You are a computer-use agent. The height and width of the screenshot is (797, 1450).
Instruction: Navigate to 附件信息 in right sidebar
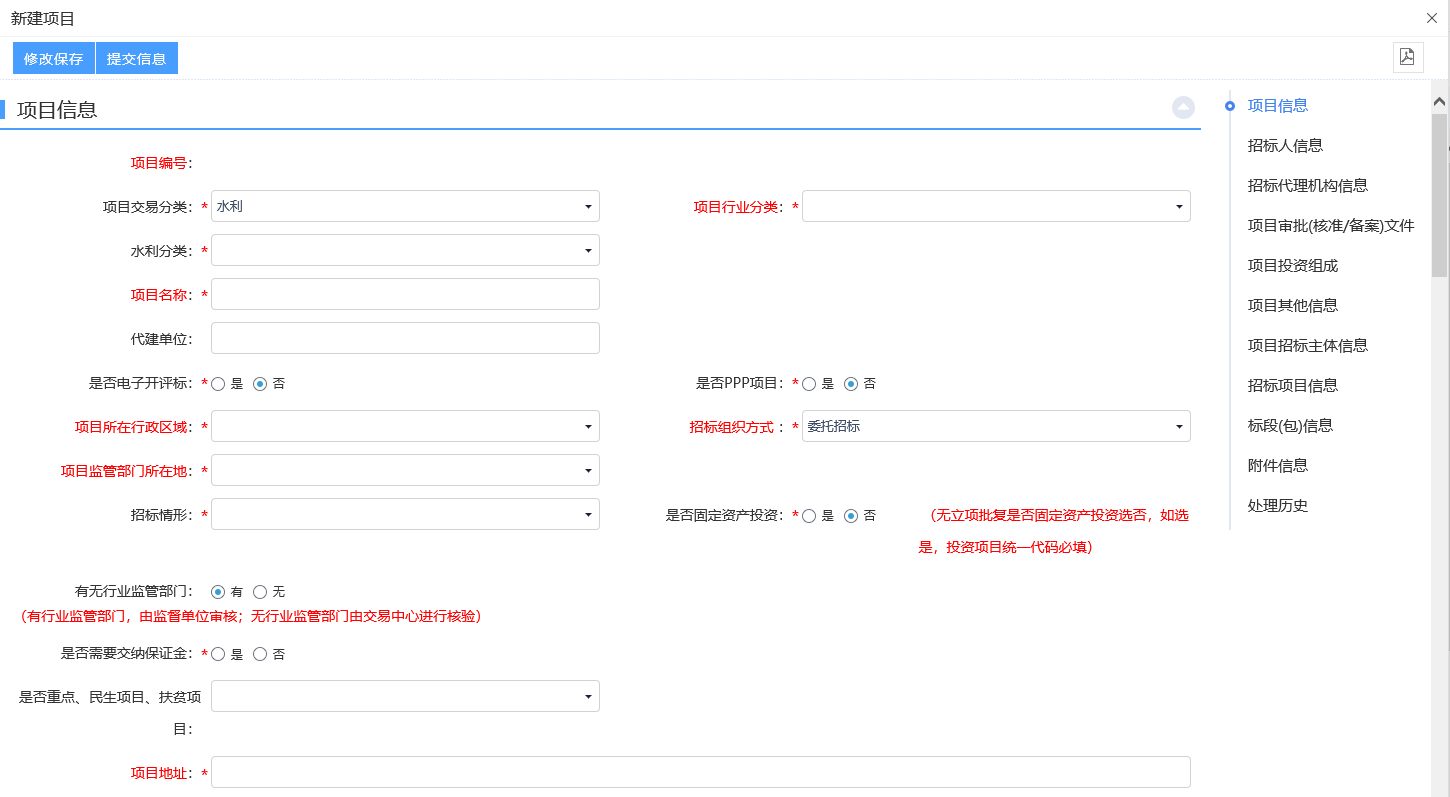click(1278, 465)
